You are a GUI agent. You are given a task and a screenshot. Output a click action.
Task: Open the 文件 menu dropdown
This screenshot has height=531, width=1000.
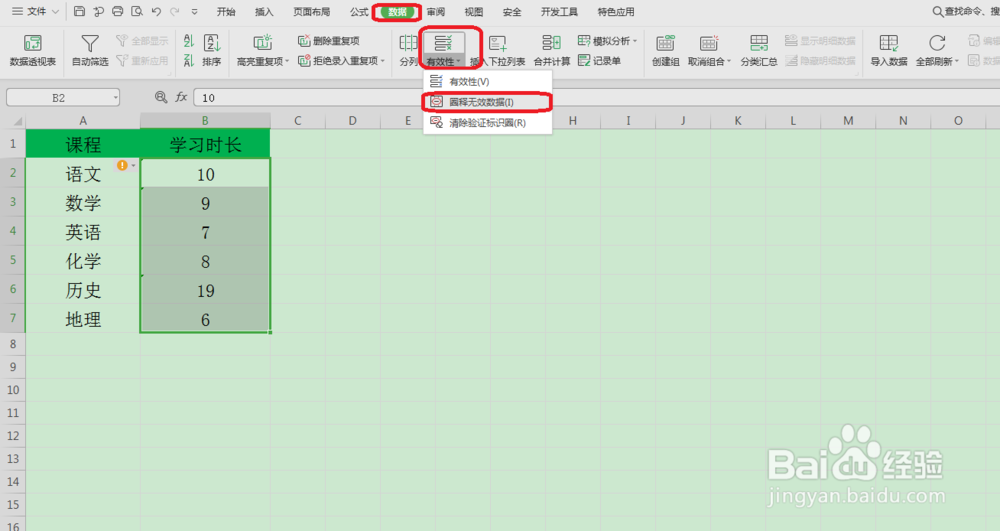(36, 11)
